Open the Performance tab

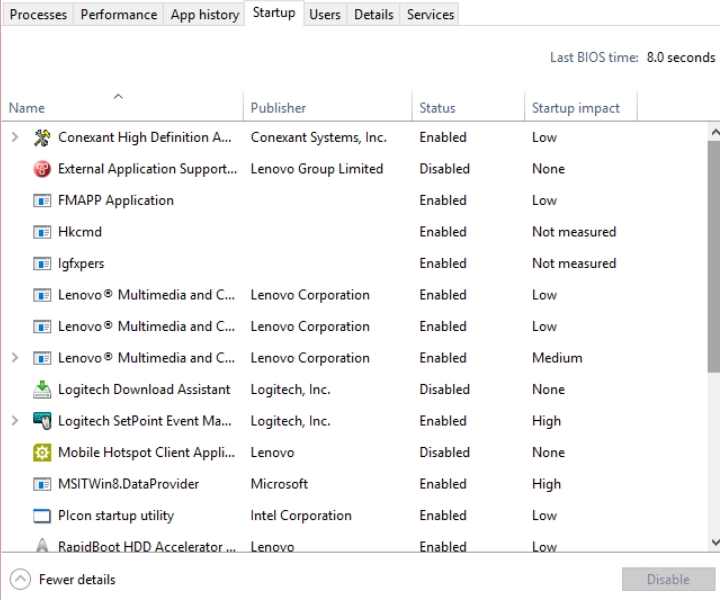coord(119,15)
